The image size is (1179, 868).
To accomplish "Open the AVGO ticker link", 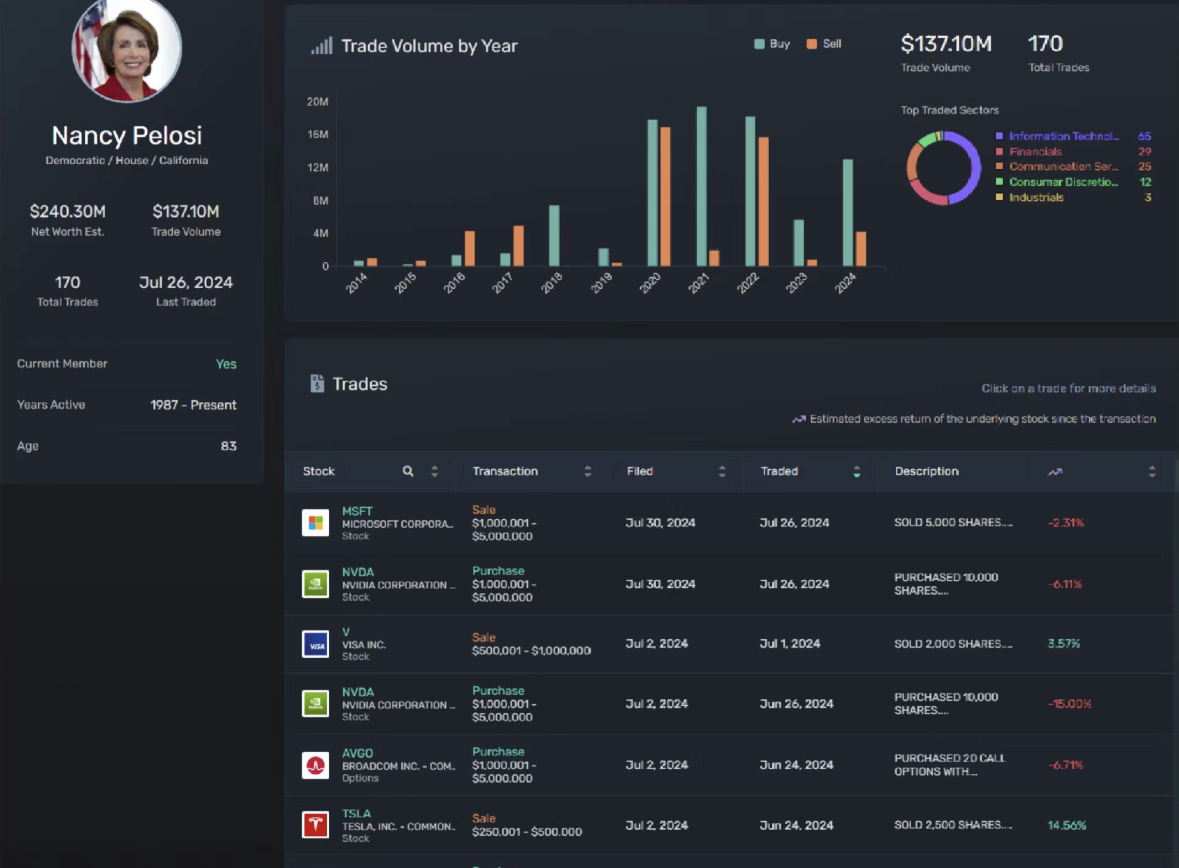I will tap(357, 753).
